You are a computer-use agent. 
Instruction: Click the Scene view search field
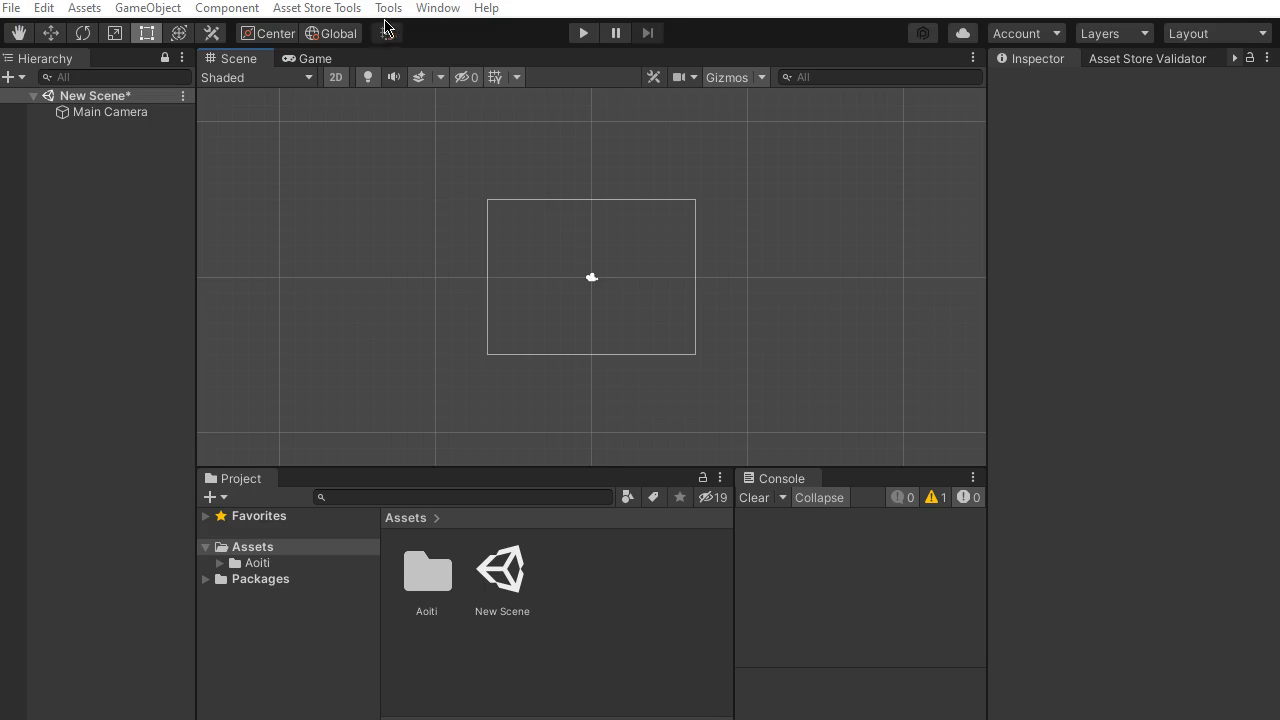click(x=880, y=77)
